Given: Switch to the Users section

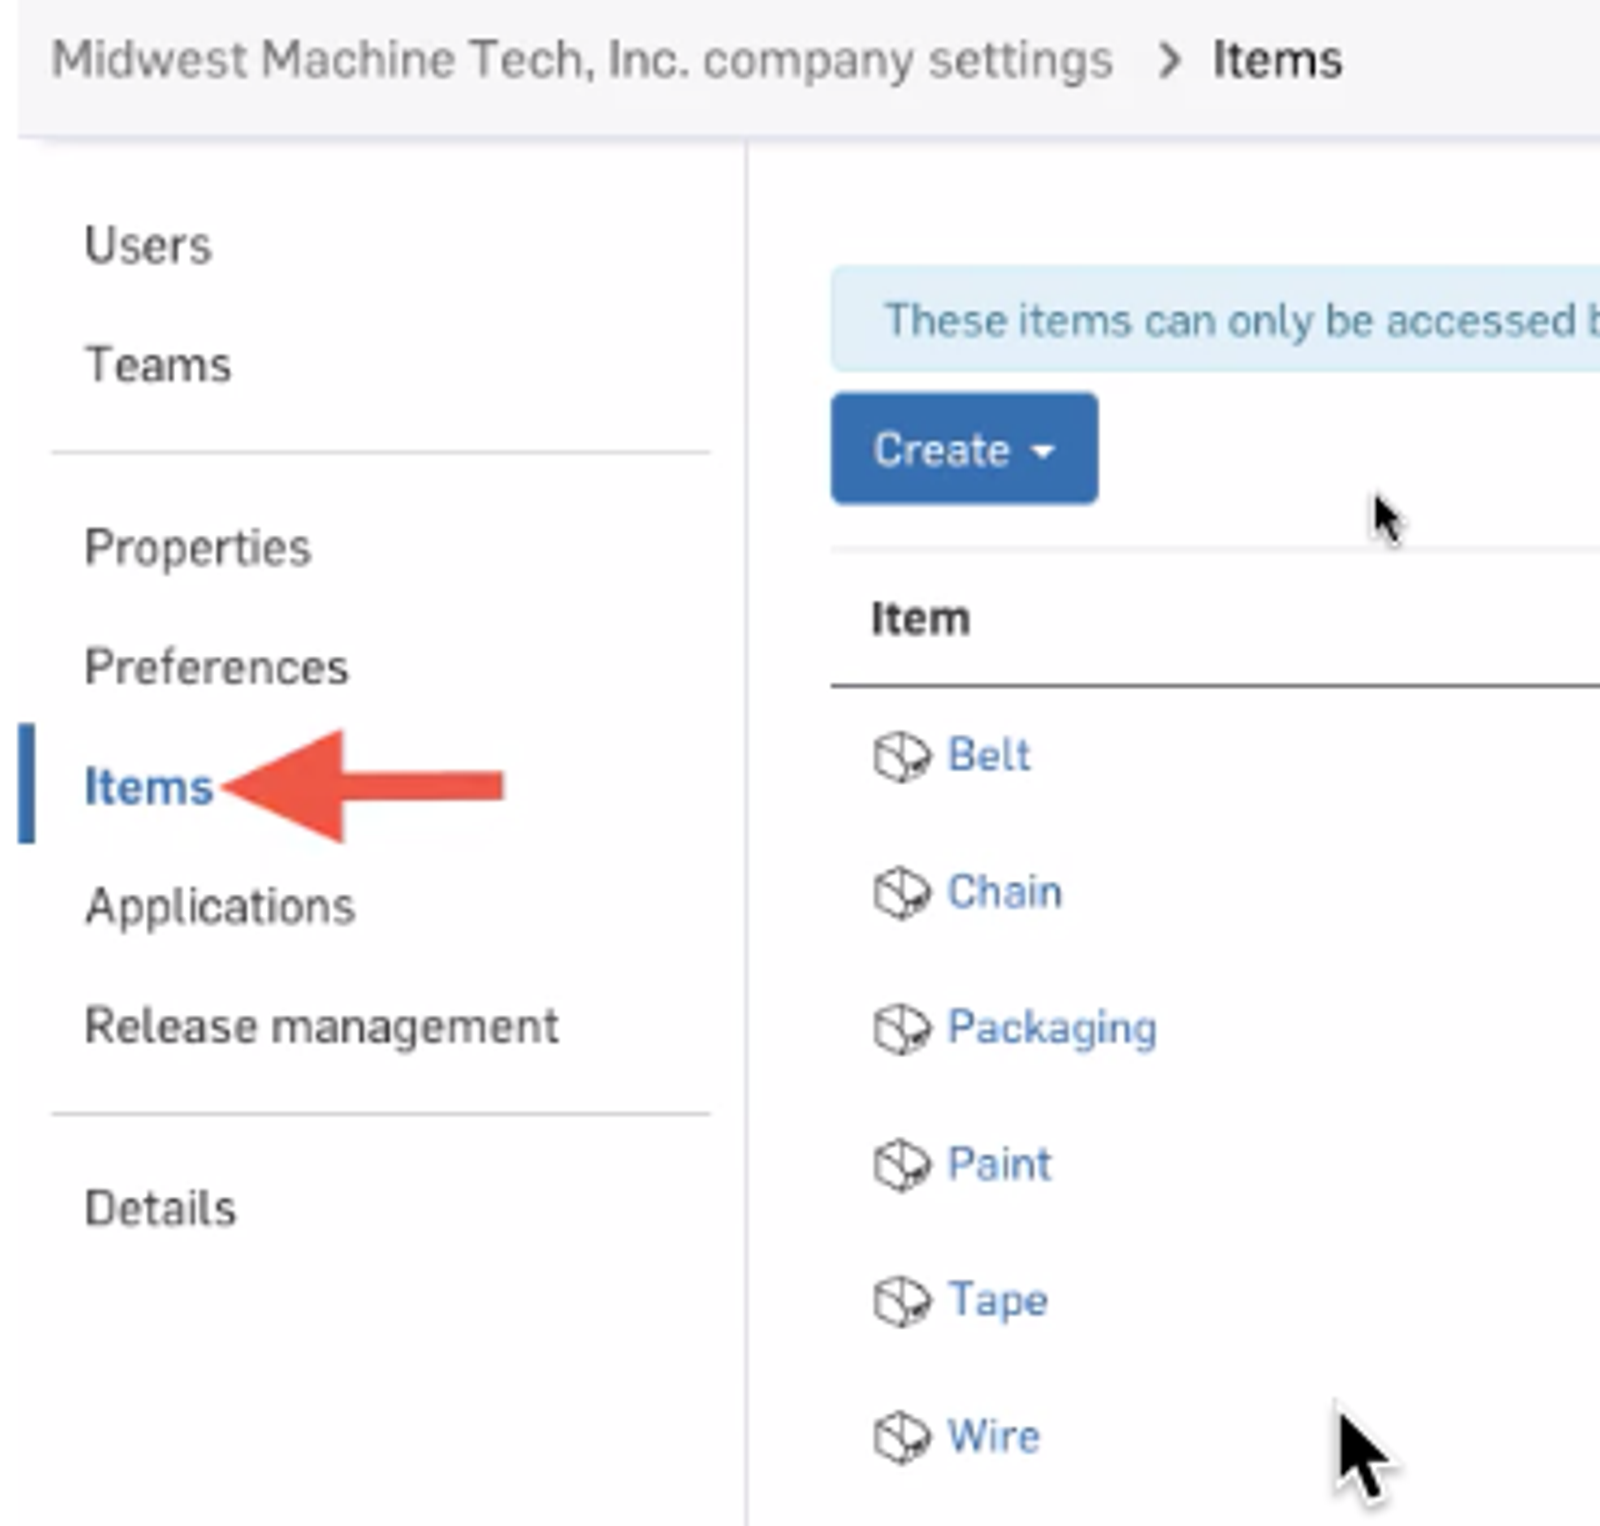Looking at the screenshot, I should 147,243.
